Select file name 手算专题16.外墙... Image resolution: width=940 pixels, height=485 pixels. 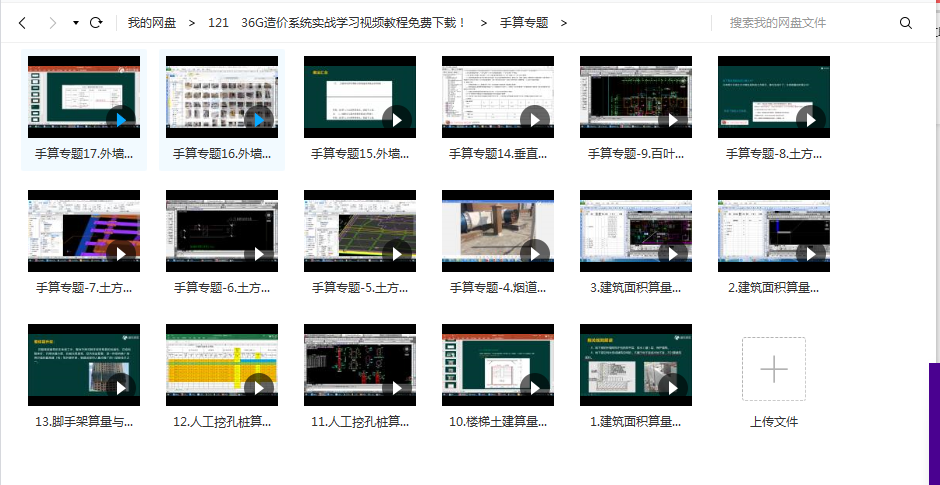222,154
